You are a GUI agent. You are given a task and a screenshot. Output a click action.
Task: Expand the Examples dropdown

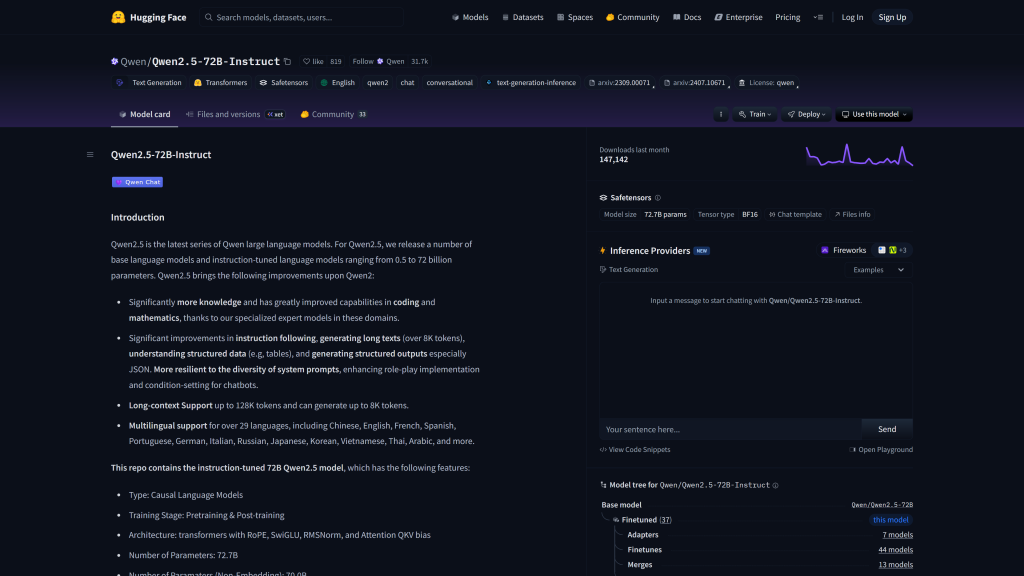878,270
